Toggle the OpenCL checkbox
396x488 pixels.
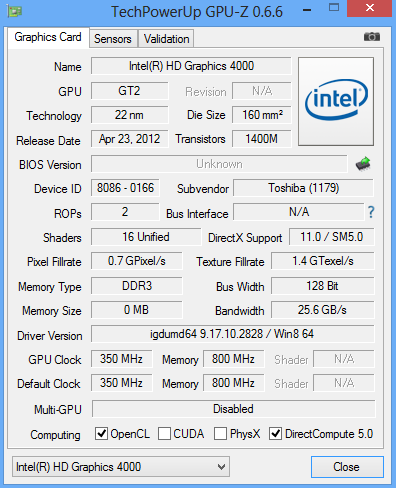[101, 434]
